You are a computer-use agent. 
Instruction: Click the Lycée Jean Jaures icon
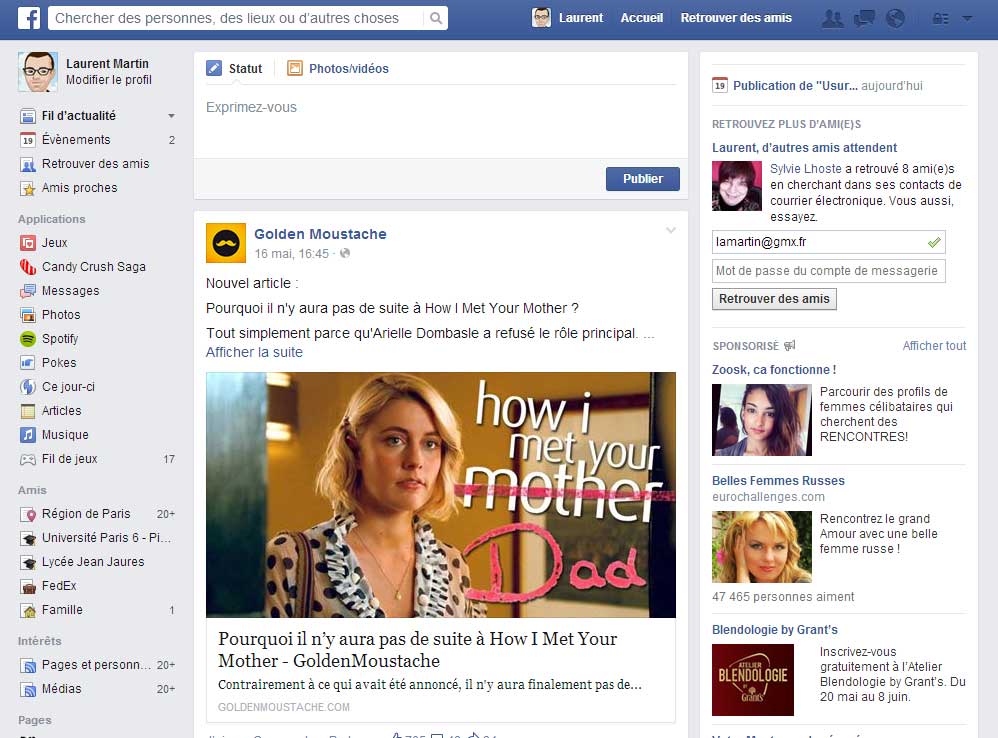(28, 562)
